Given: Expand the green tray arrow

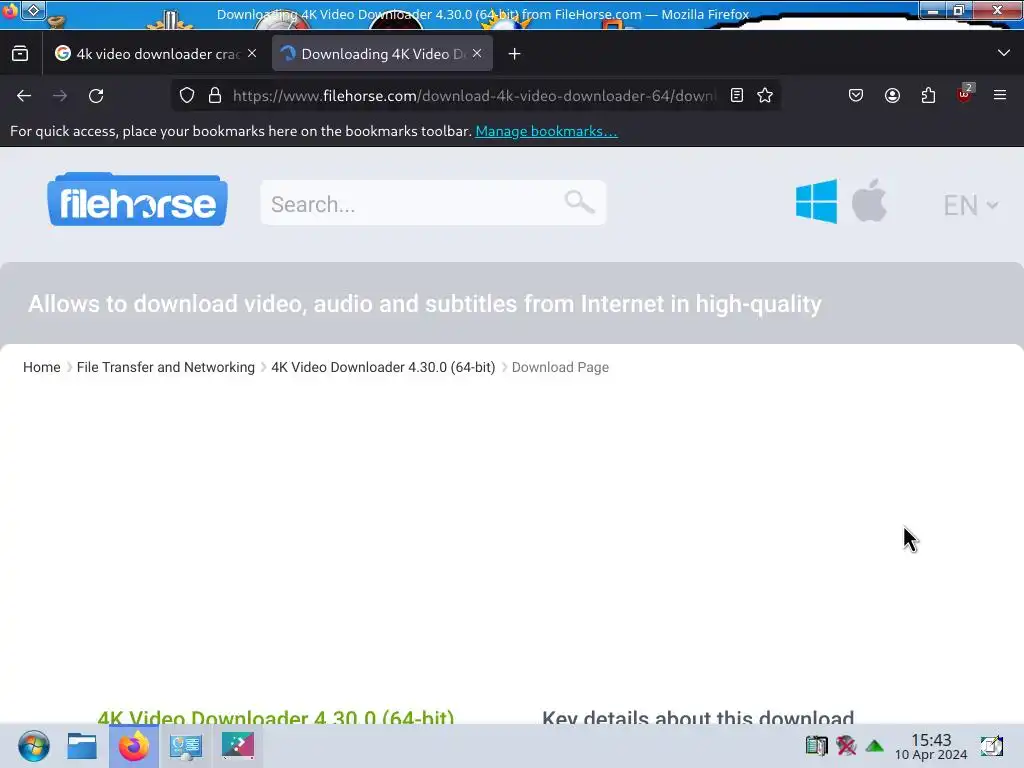Looking at the screenshot, I should click(x=874, y=746).
